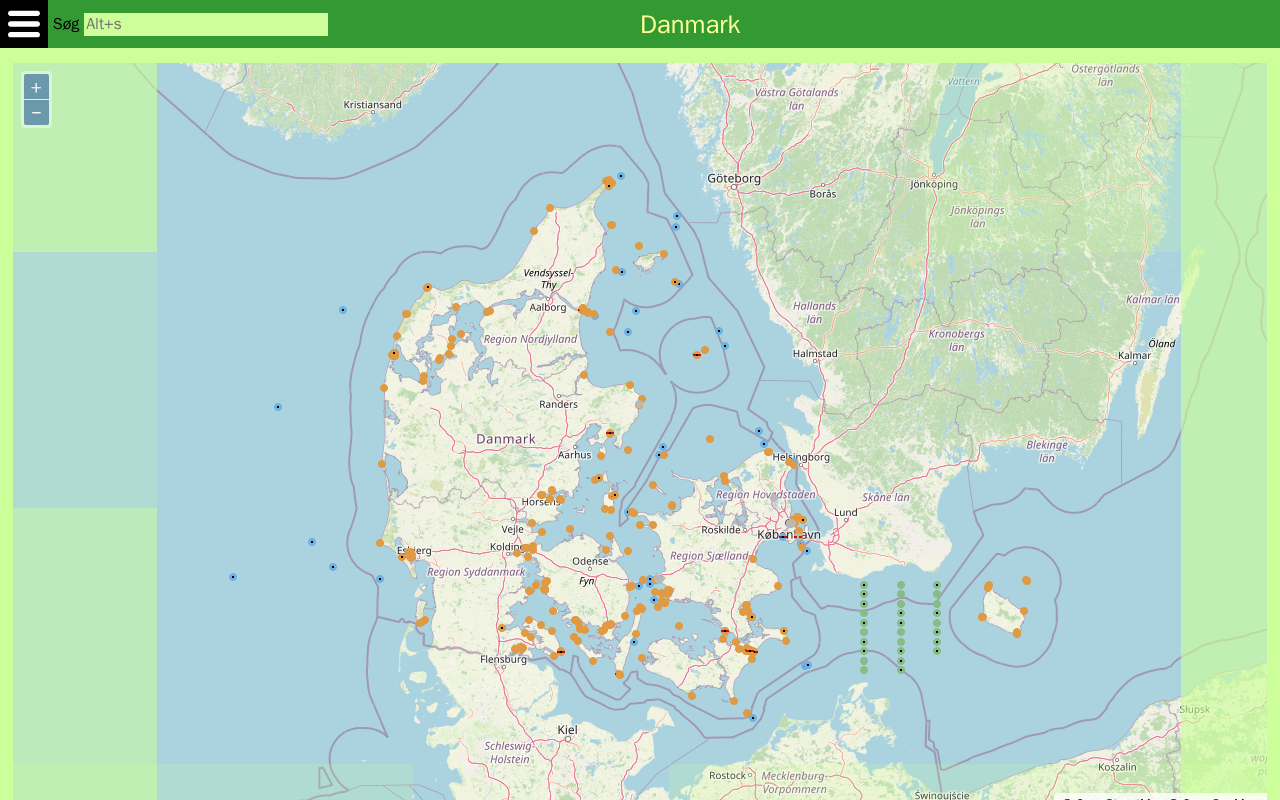Viewport: 1280px width, 800px height.
Task: Click the Rostock city label
Action: [728, 775]
